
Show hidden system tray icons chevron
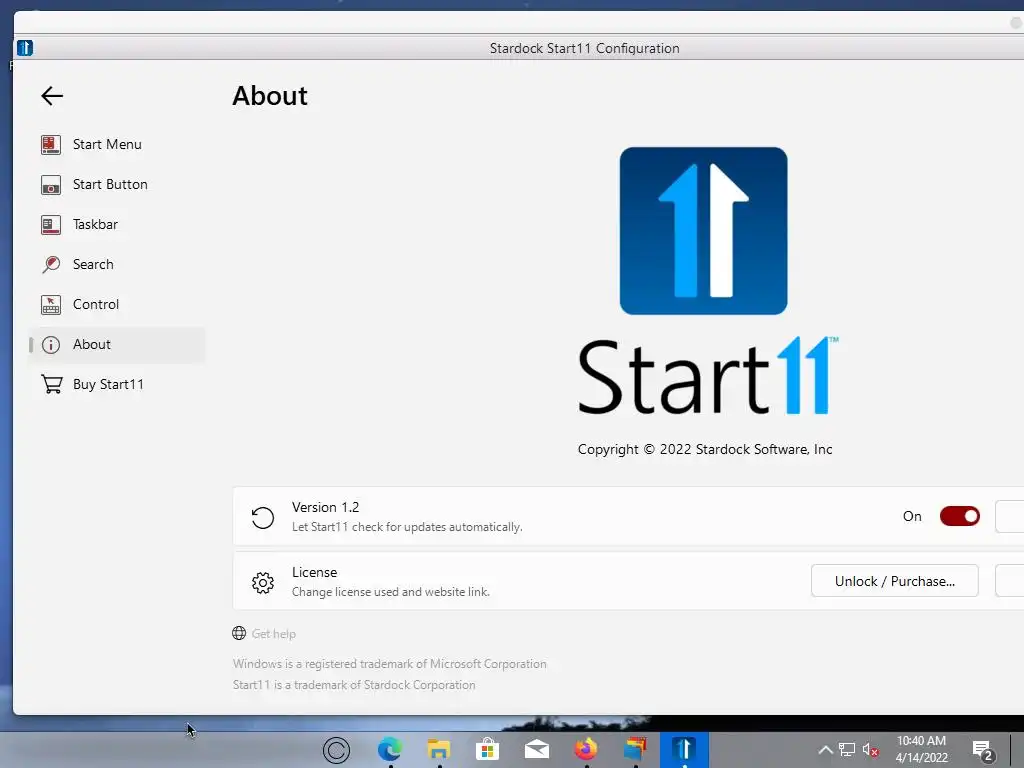click(x=825, y=750)
